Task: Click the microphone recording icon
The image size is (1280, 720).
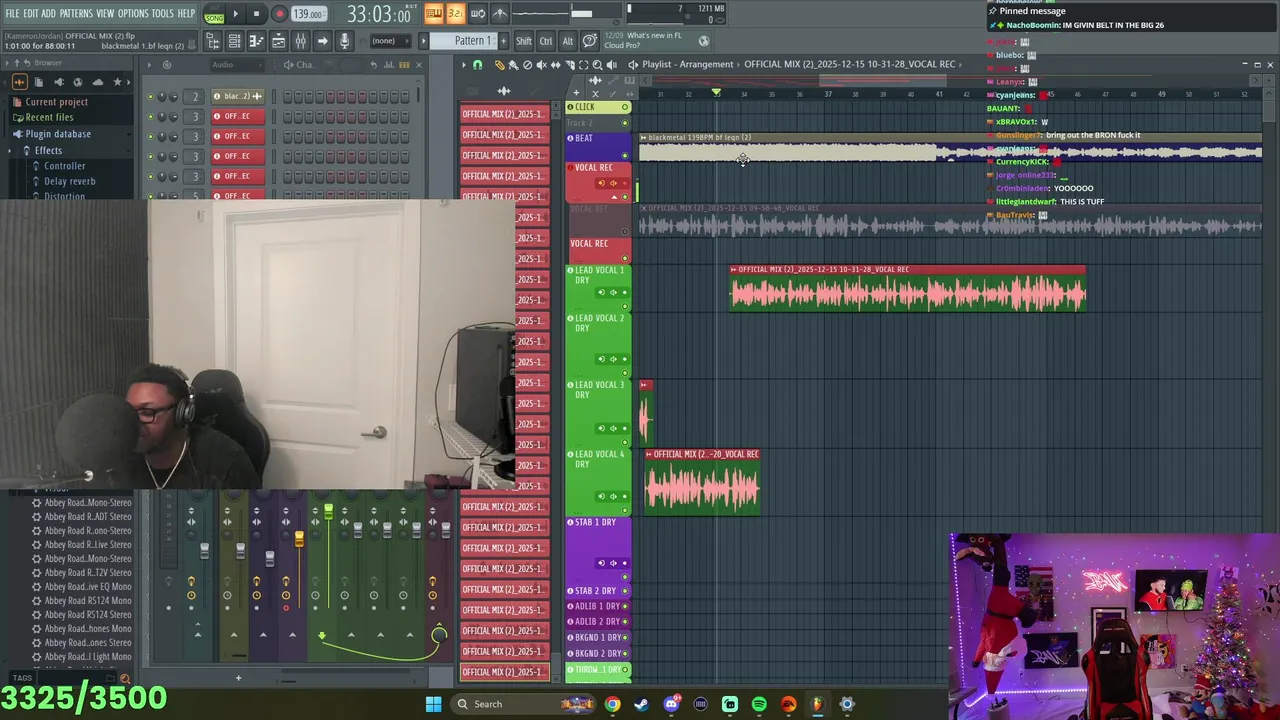Action: tap(344, 41)
